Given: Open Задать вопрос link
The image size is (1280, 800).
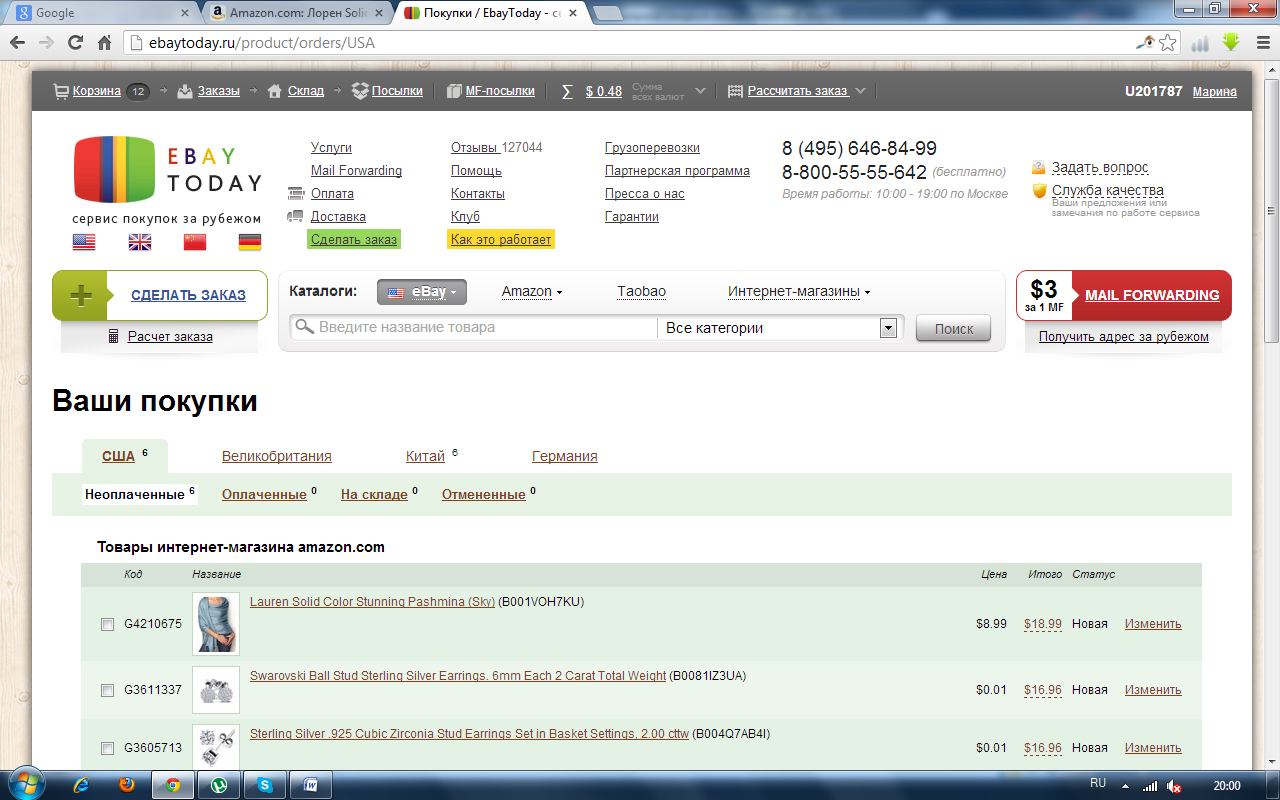Looking at the screenshot, I should 1100,167.
